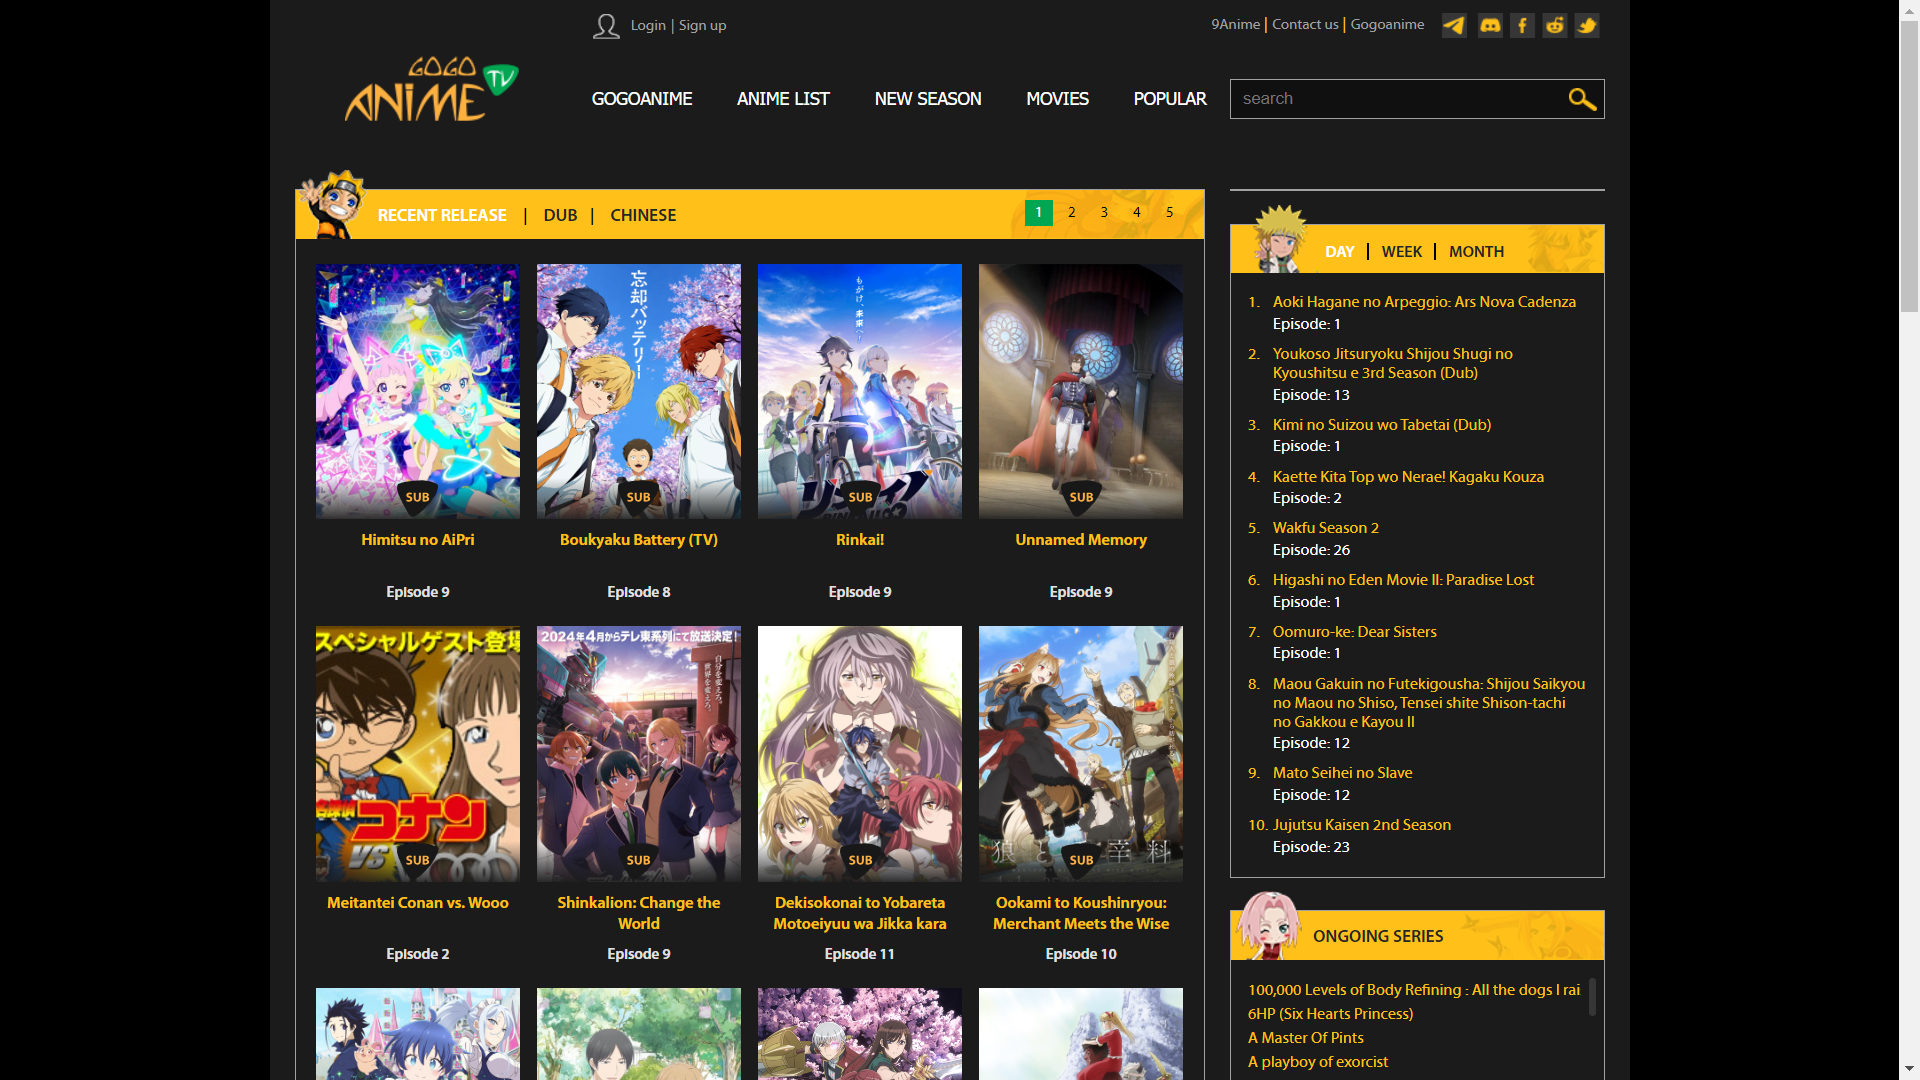Open the Rinkai! anime thumbnail

click(859, 390)
